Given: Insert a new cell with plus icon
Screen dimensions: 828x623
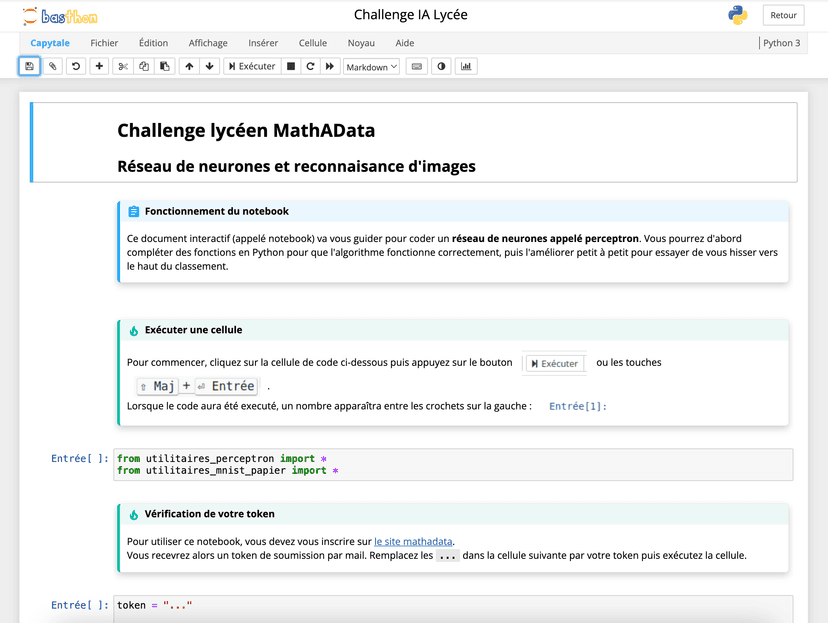Looking at the screenshot, I should pyautogui.click(x=99, y=66).
